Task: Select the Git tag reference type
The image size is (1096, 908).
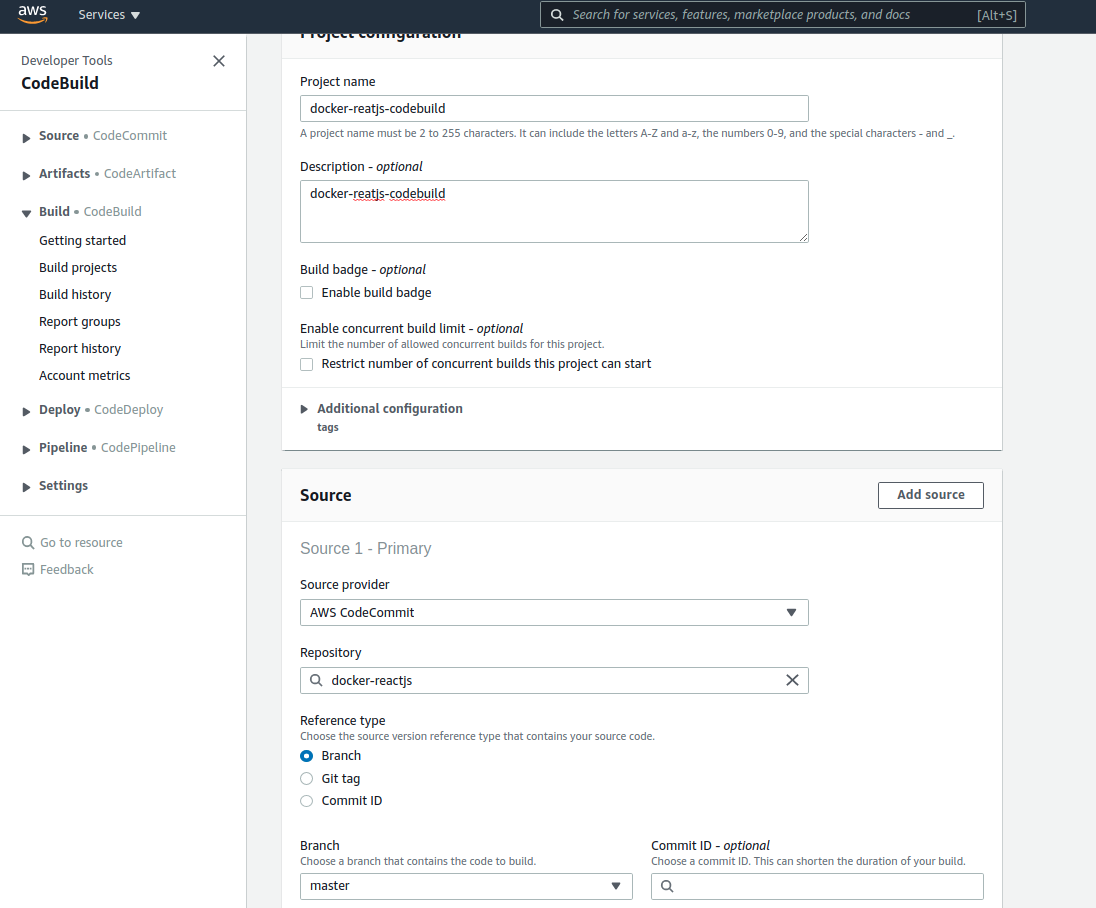Action: tap(306, 778)
